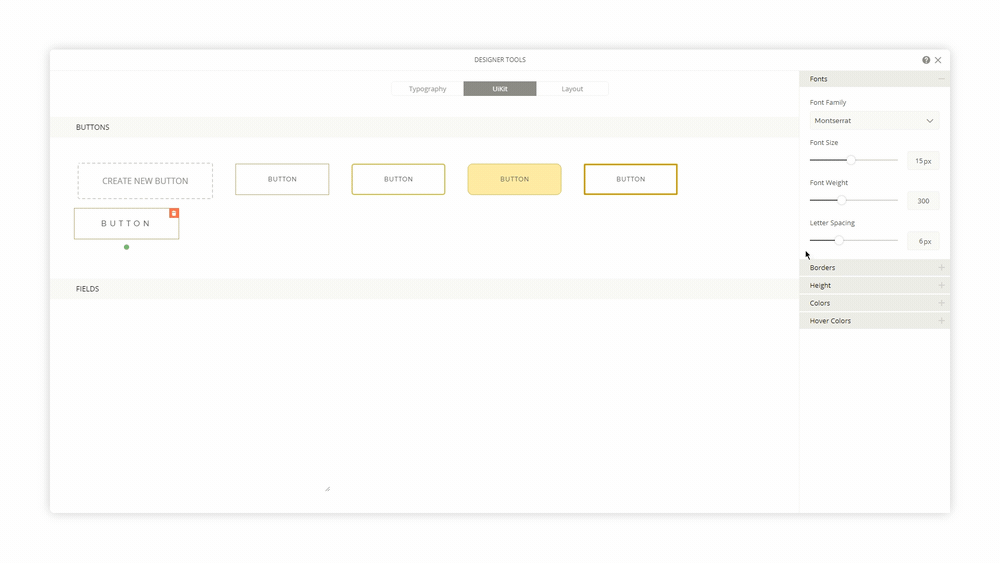Click the Font Size slider handle
1000x563 pixels.
(x=851, y=160)
